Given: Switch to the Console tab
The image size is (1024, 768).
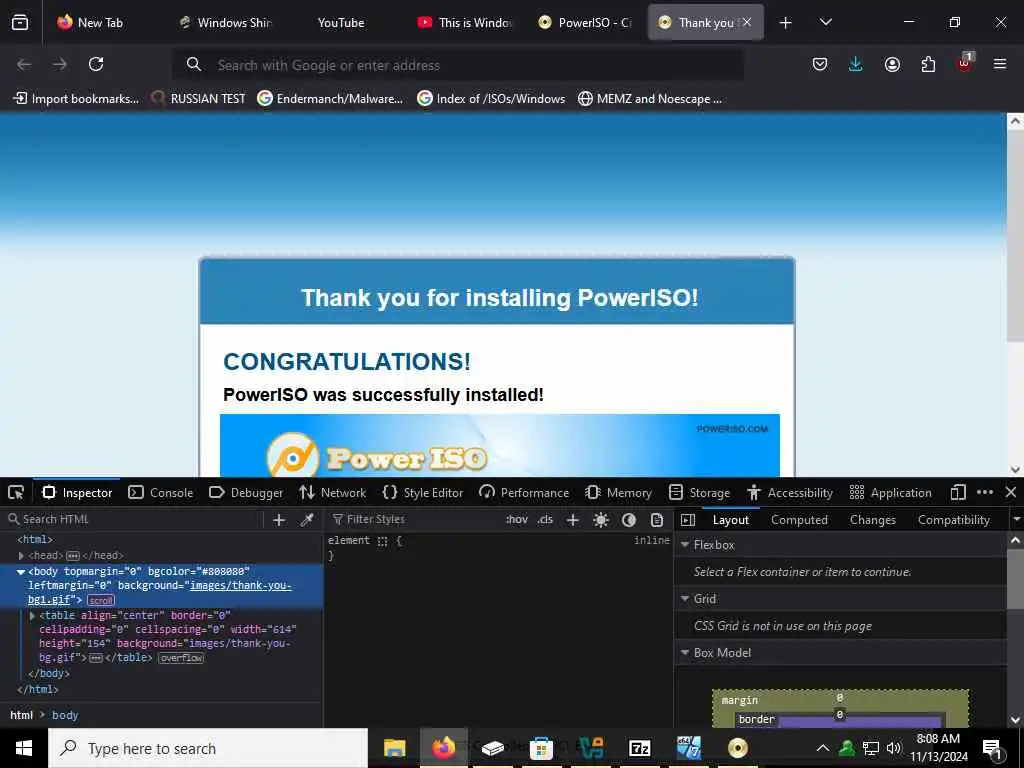Looking at the screenshot, I should [161, 492].
